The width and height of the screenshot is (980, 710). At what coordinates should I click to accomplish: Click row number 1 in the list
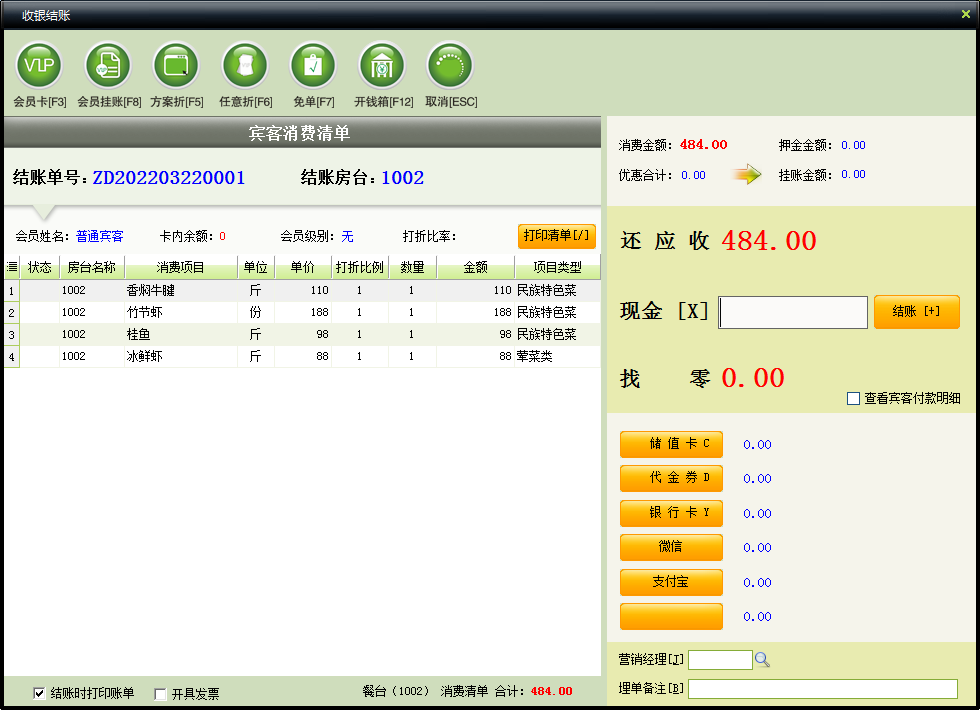pos(12,291)
